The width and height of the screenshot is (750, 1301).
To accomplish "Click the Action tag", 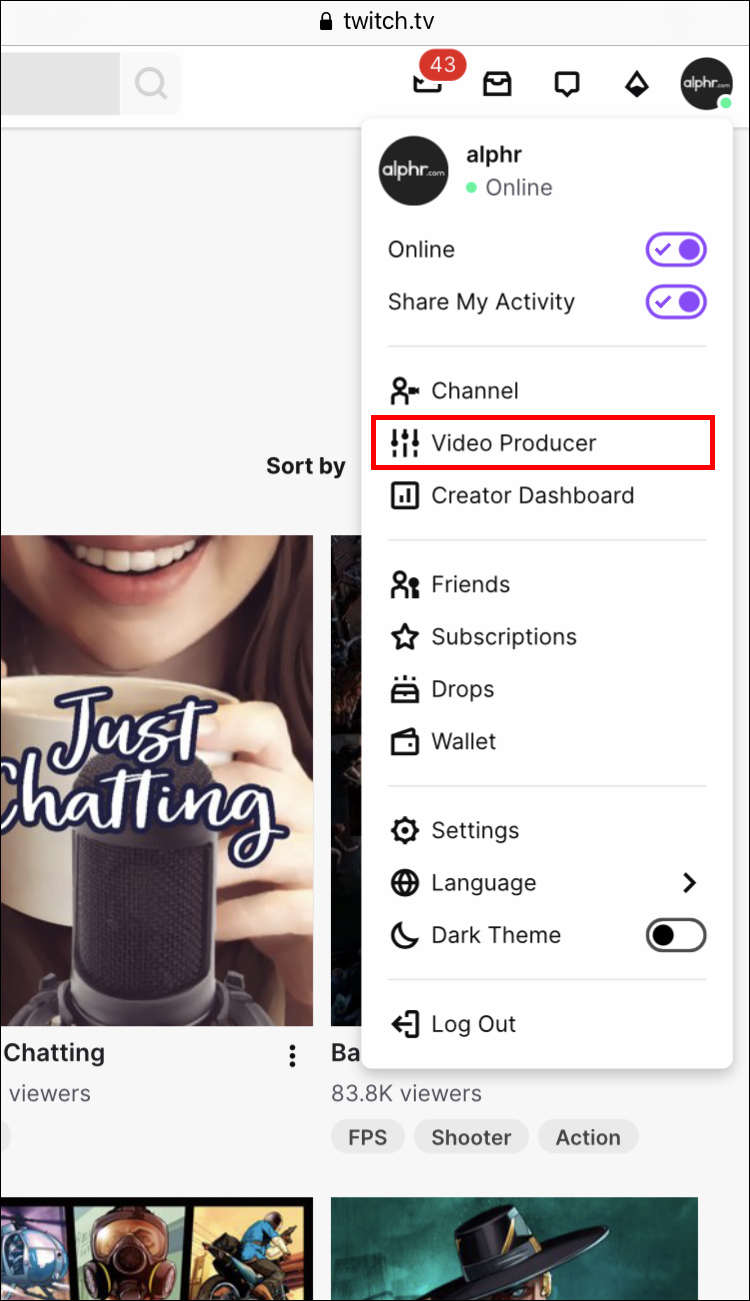I will point(588,1137).
